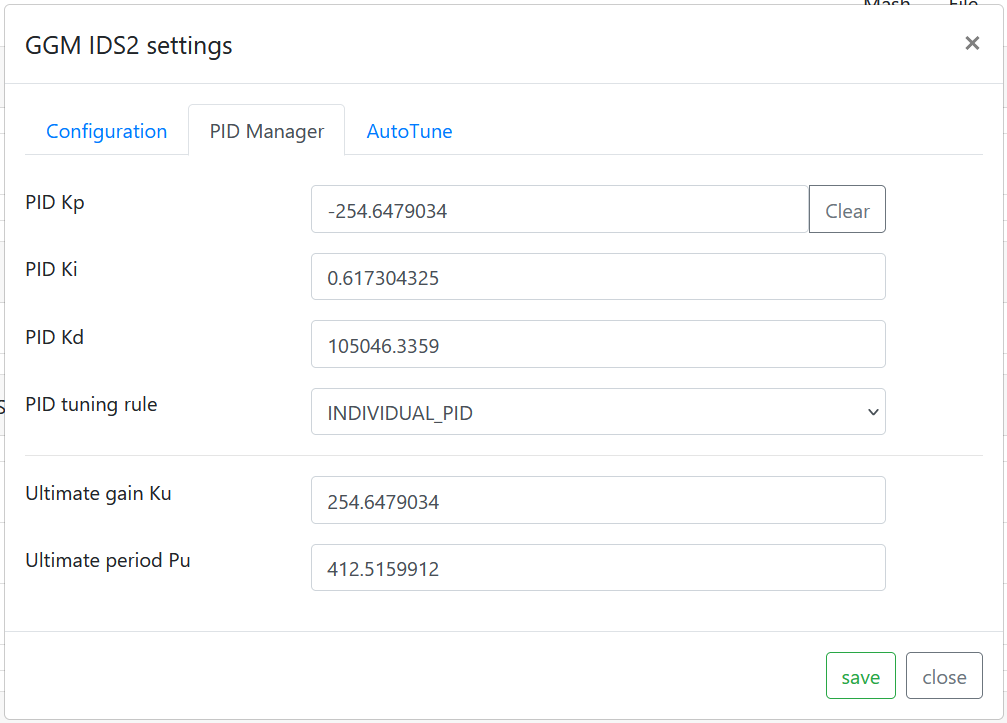
Task: Select the Ultimate period Pu field
Action: 597,568
